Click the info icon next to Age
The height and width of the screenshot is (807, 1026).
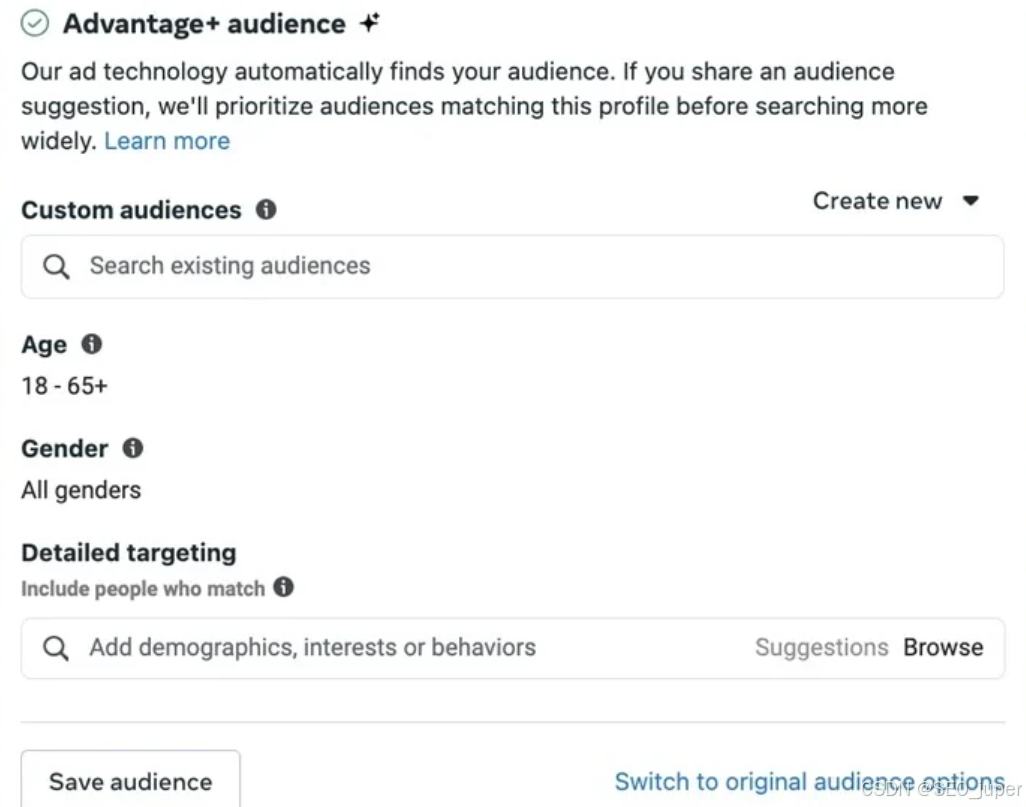[x=92, y=345]
